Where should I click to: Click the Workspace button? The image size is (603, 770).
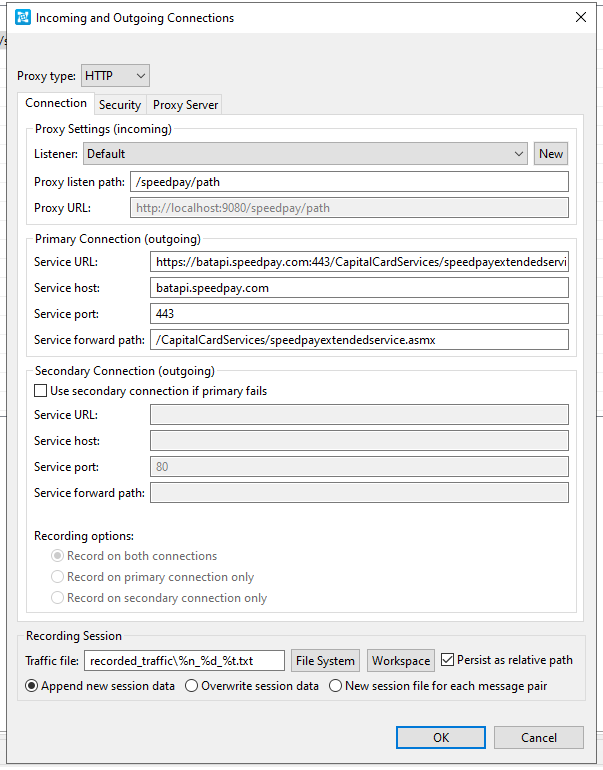coord(401,660)
